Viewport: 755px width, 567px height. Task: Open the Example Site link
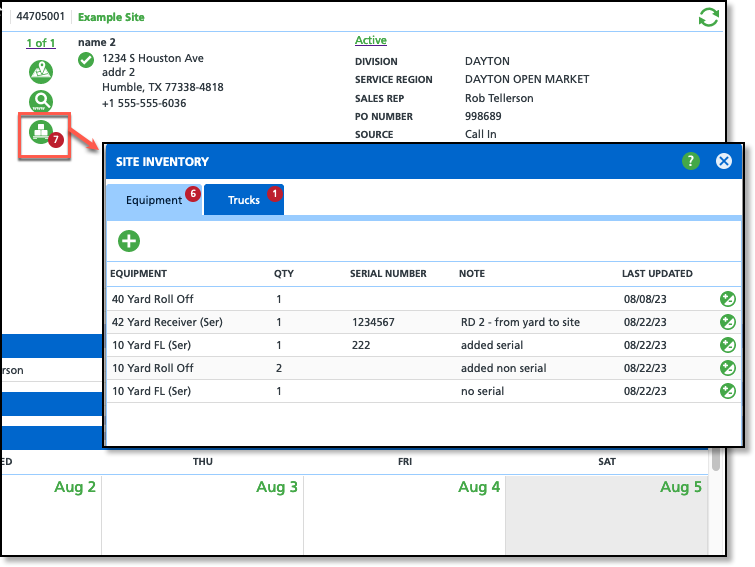[111, 17]
